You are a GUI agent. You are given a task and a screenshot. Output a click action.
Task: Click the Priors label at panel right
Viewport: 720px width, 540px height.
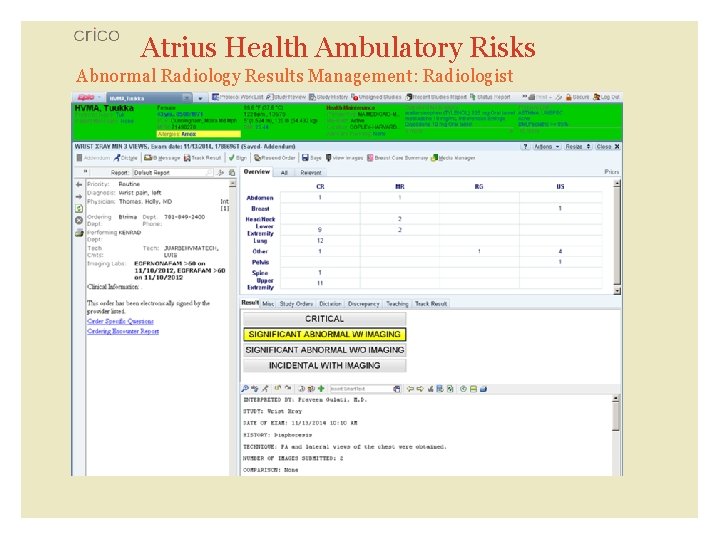612,172
